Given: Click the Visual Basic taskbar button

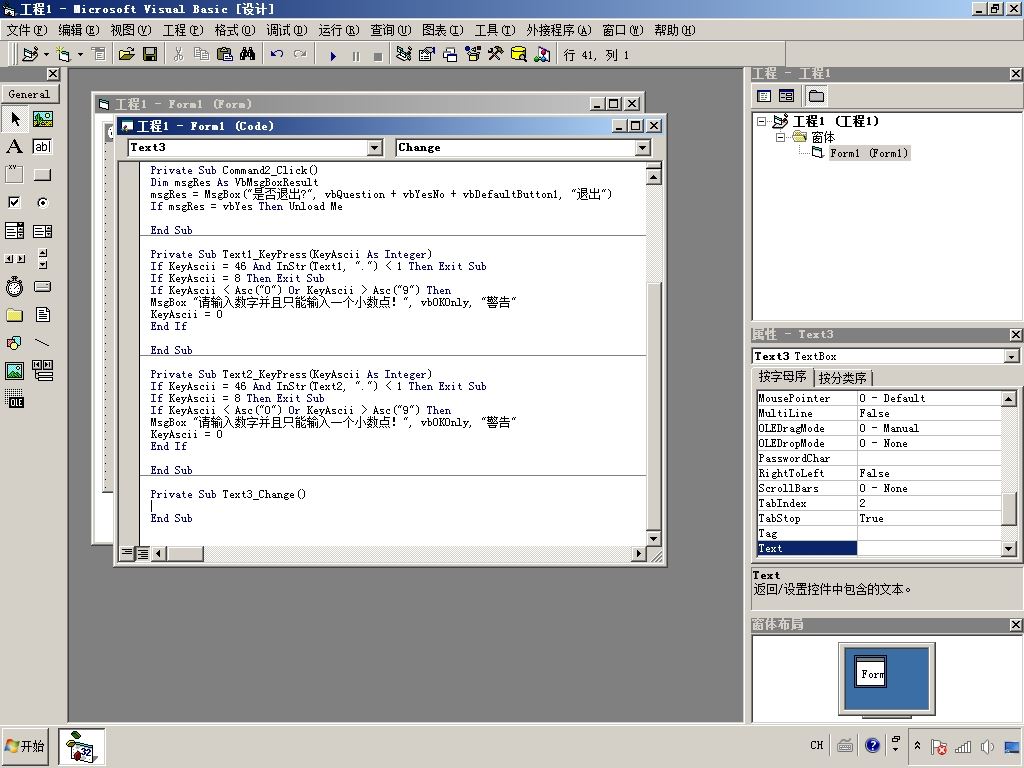Looking at the screenshot, I should point(81,746).
